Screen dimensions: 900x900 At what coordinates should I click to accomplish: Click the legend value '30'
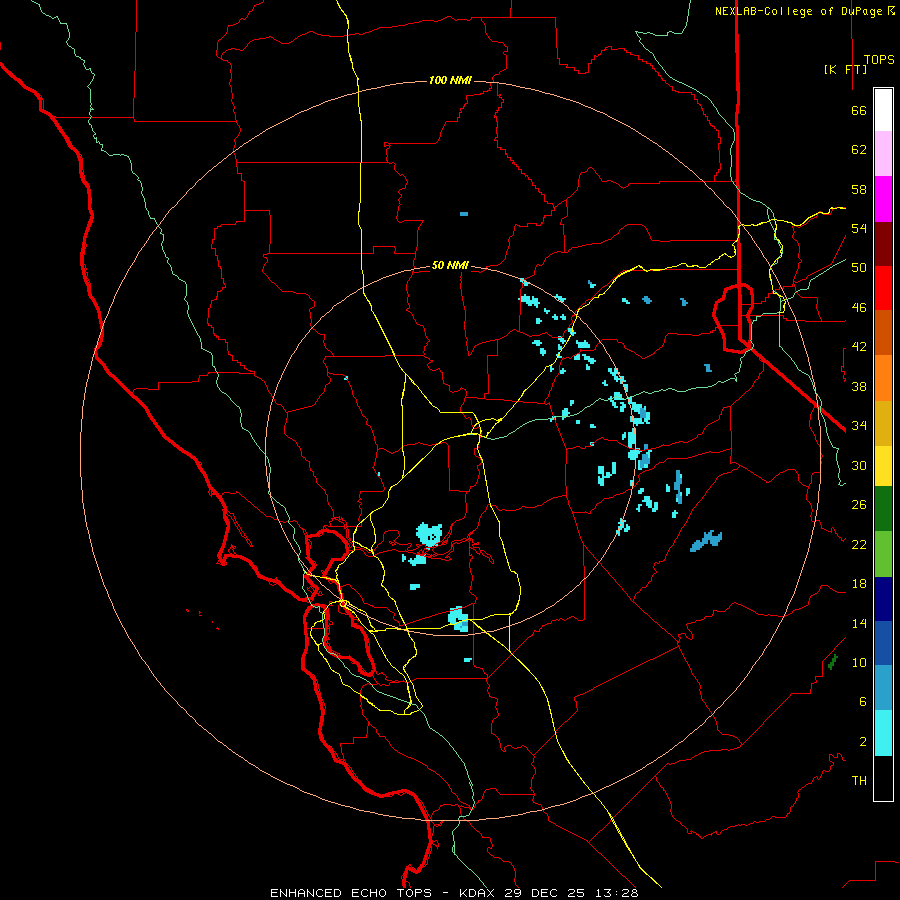click(859, 465)
